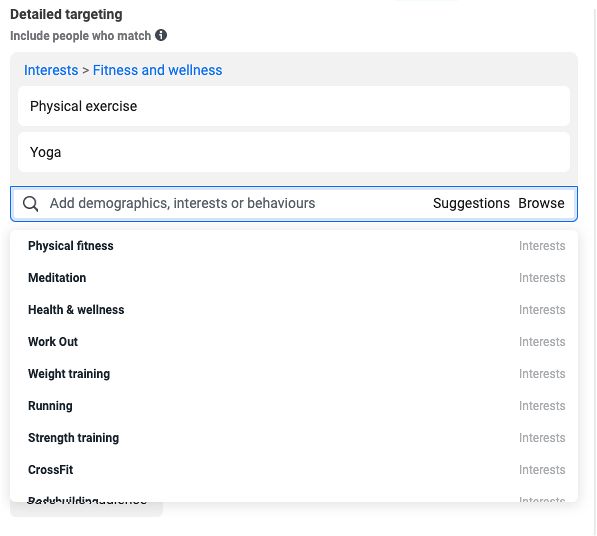This screenshot has height=536, width=597.
Task: Choose Meditation from suggestions list
Action: [294, 278]
